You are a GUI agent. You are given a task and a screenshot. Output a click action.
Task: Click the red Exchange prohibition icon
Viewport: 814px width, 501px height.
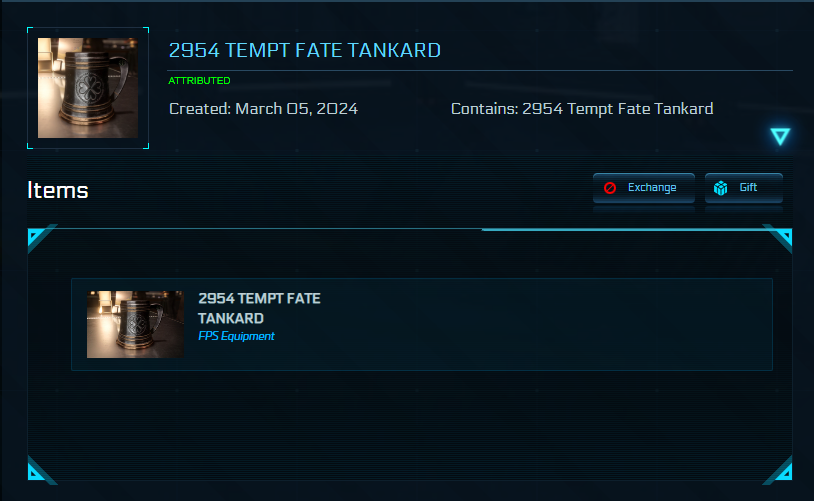pos(610,188)
